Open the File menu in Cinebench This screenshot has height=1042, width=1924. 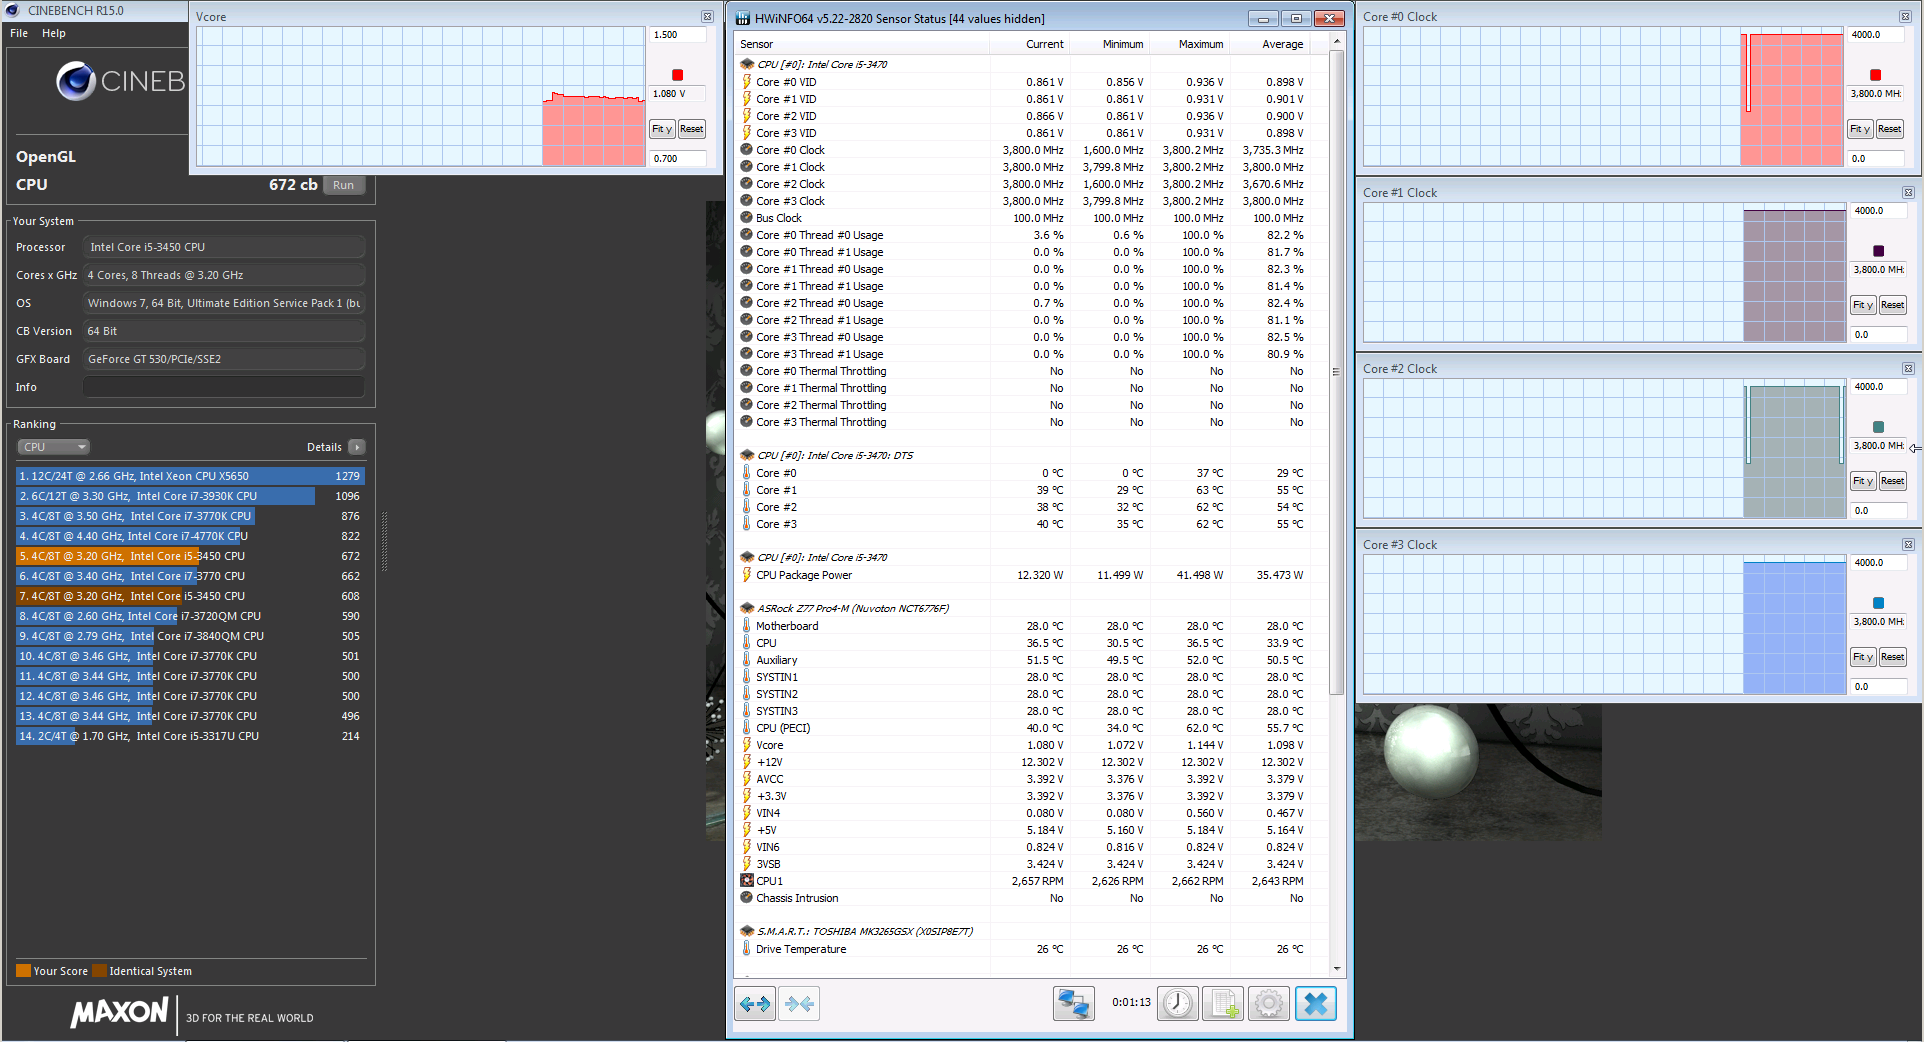[17, 33]
